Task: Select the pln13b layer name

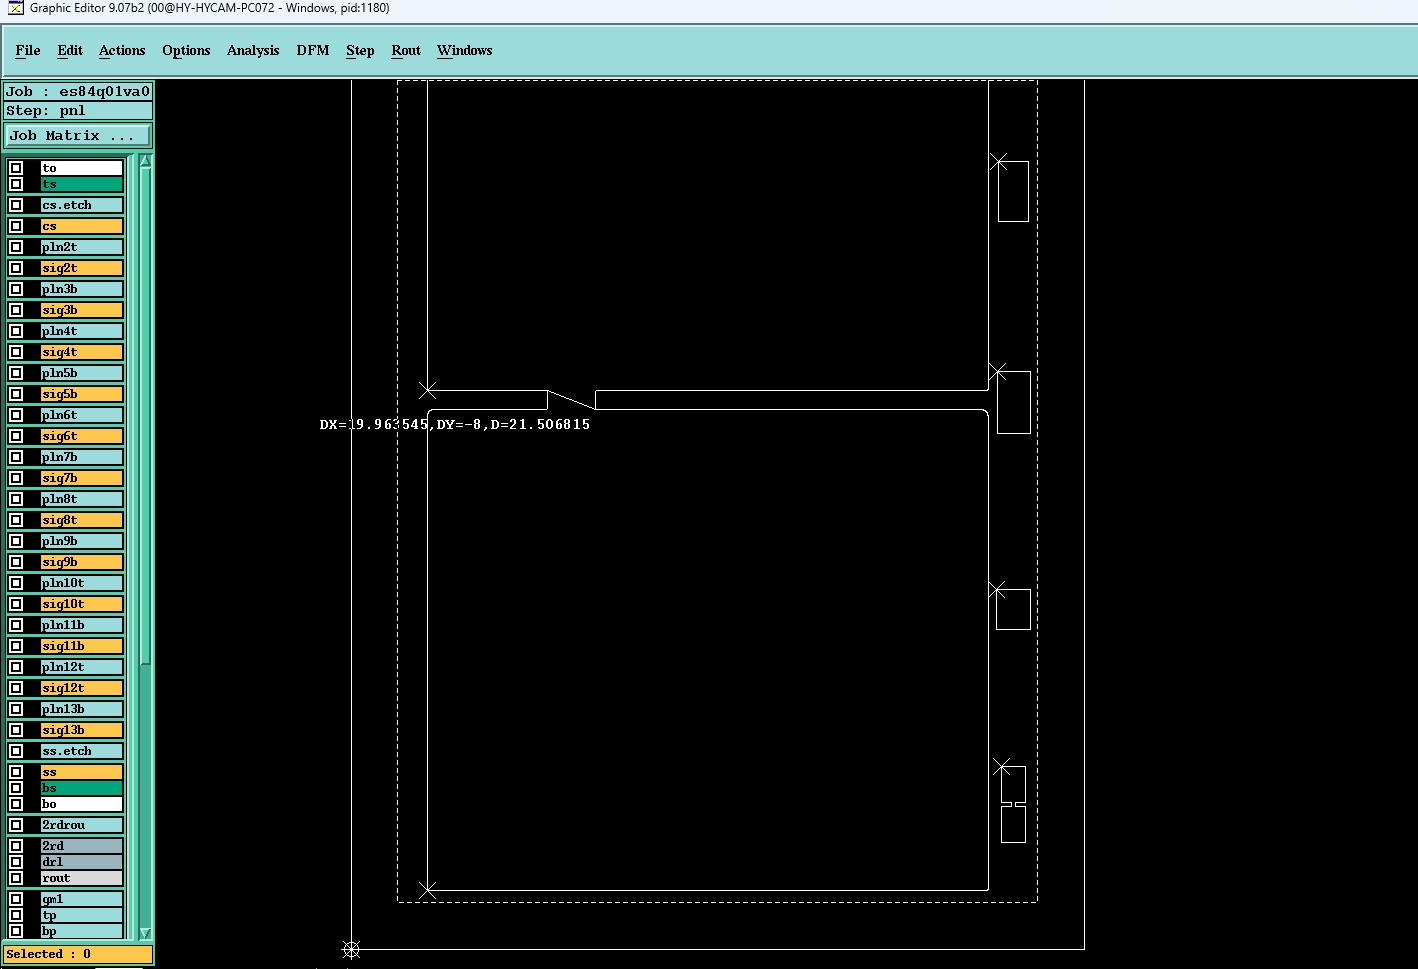Action: tap(82, 709)
